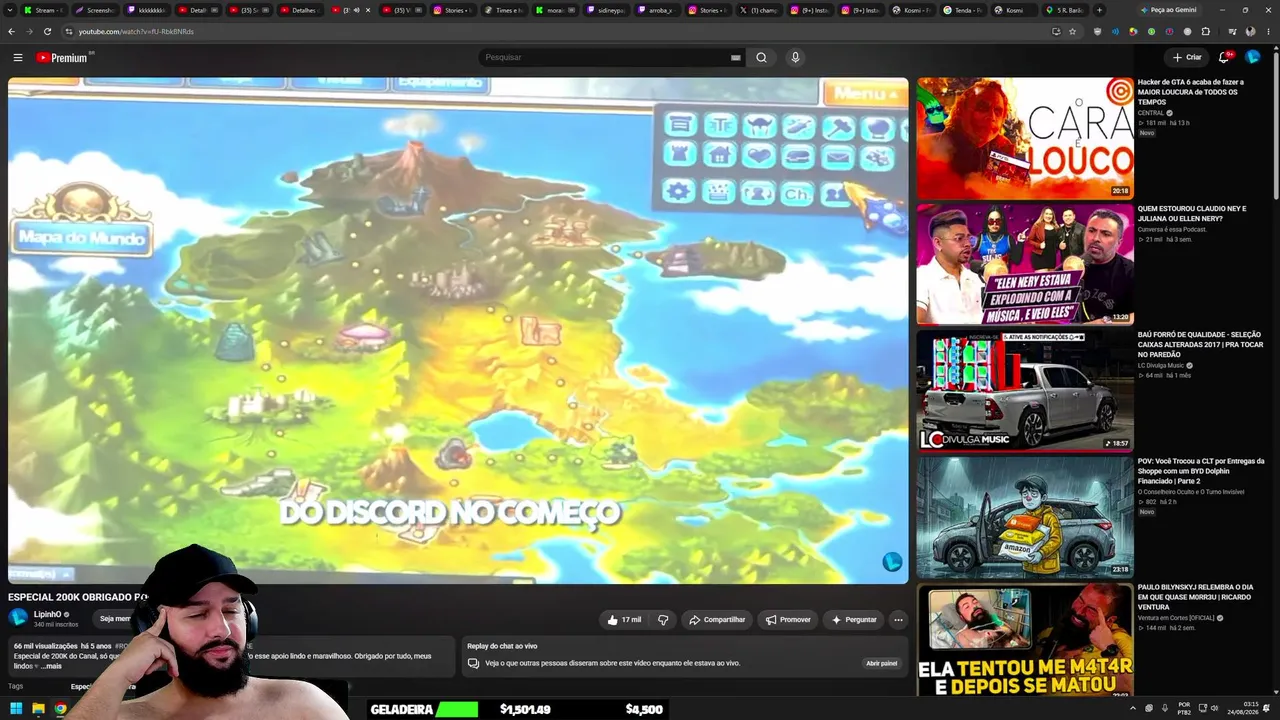
Task: Open the LC Divulga Music forró thumbnail
Action: coord(1025,390)
